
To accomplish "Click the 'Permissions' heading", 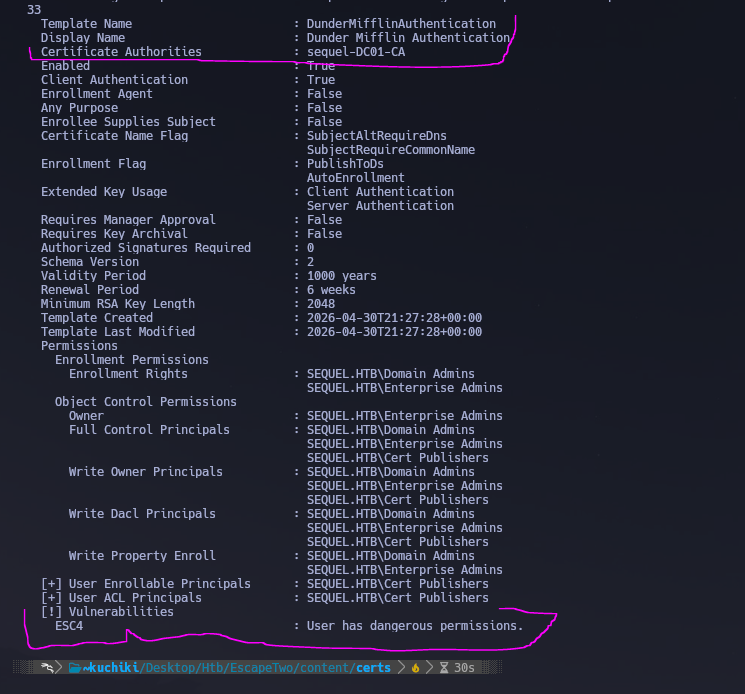I will click(x=79, y=346).
